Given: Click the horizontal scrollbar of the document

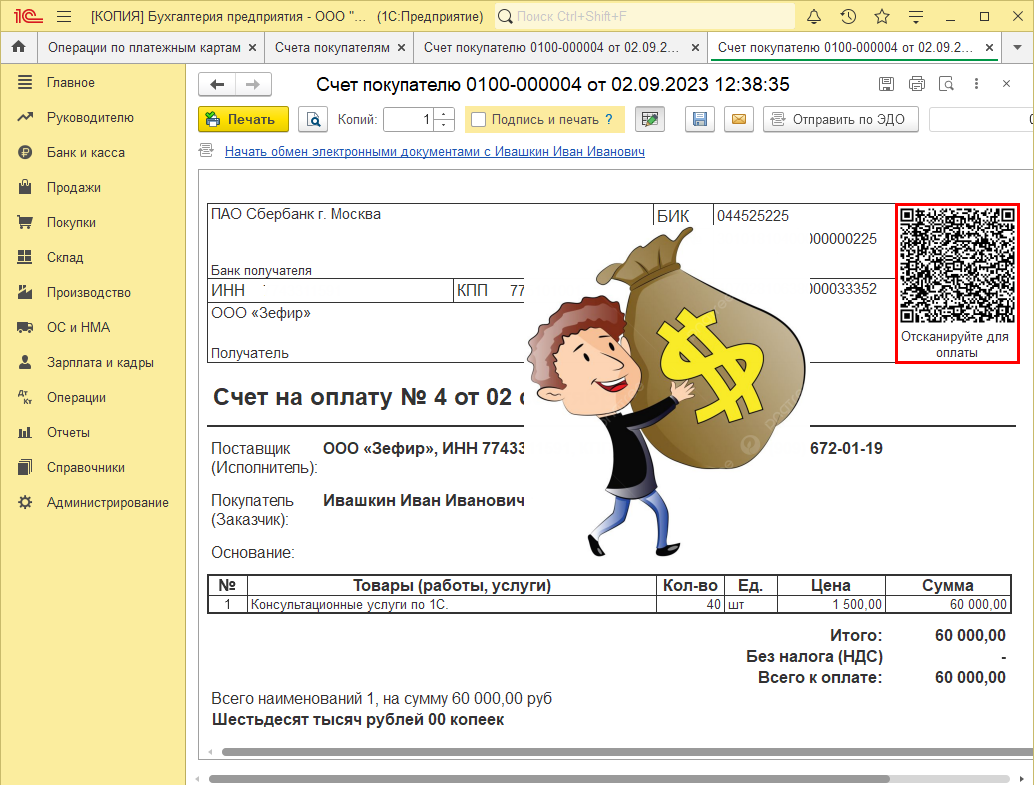Looking at the screenshot, I should click(x=626, y=751).
